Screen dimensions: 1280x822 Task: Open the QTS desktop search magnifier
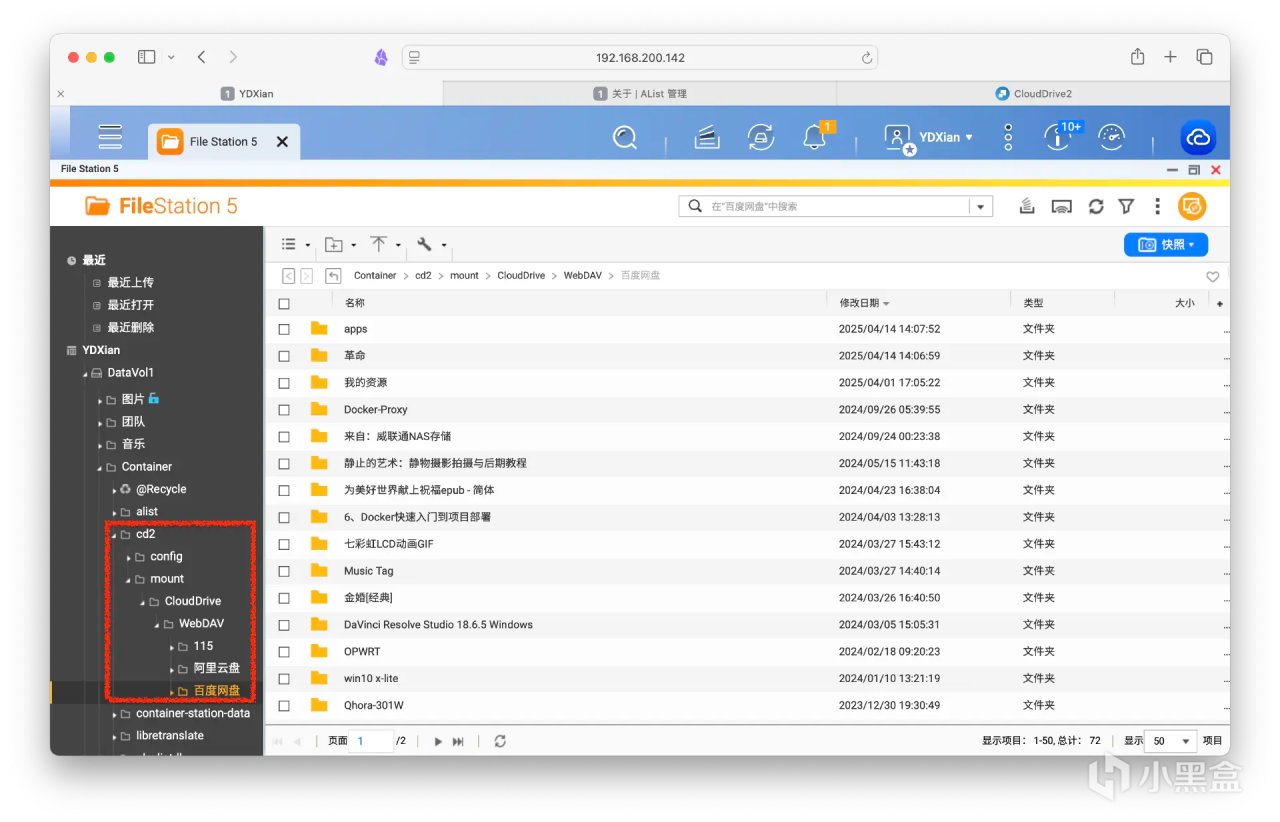[625, 138]
